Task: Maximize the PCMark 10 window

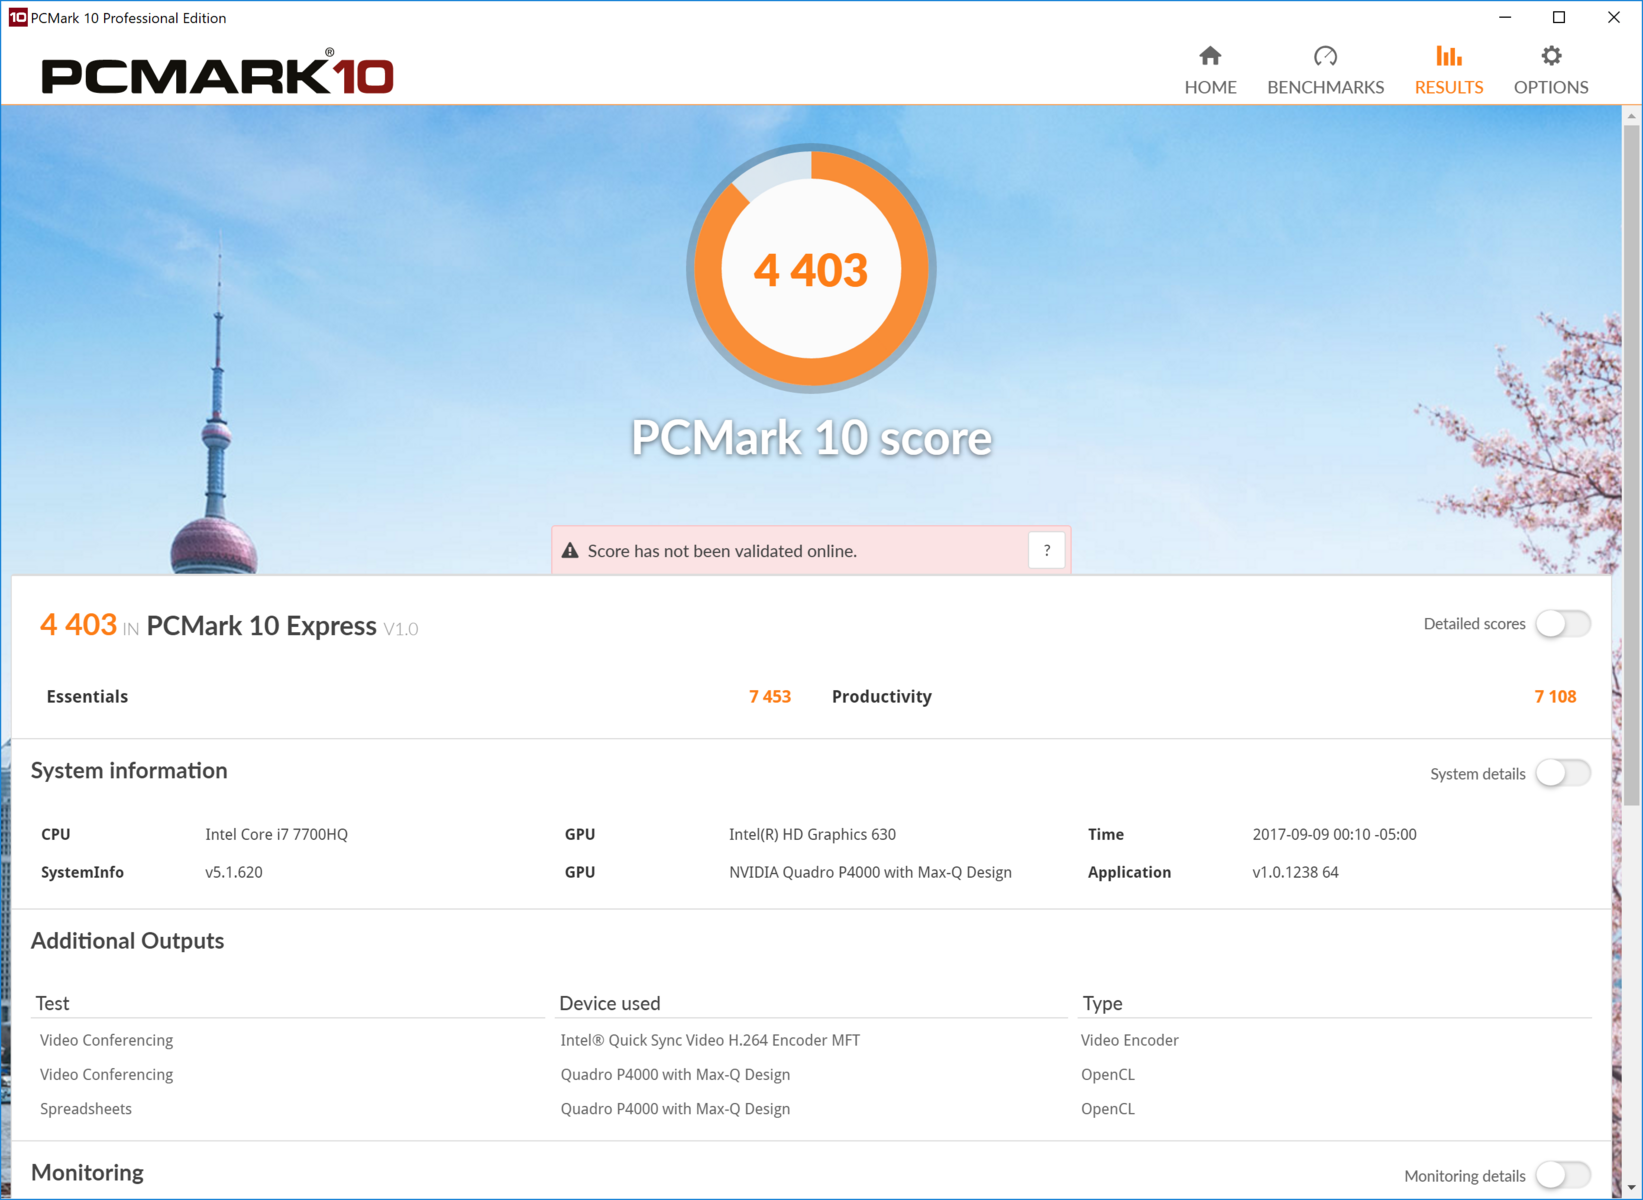Action: [x=1559, y=17]
